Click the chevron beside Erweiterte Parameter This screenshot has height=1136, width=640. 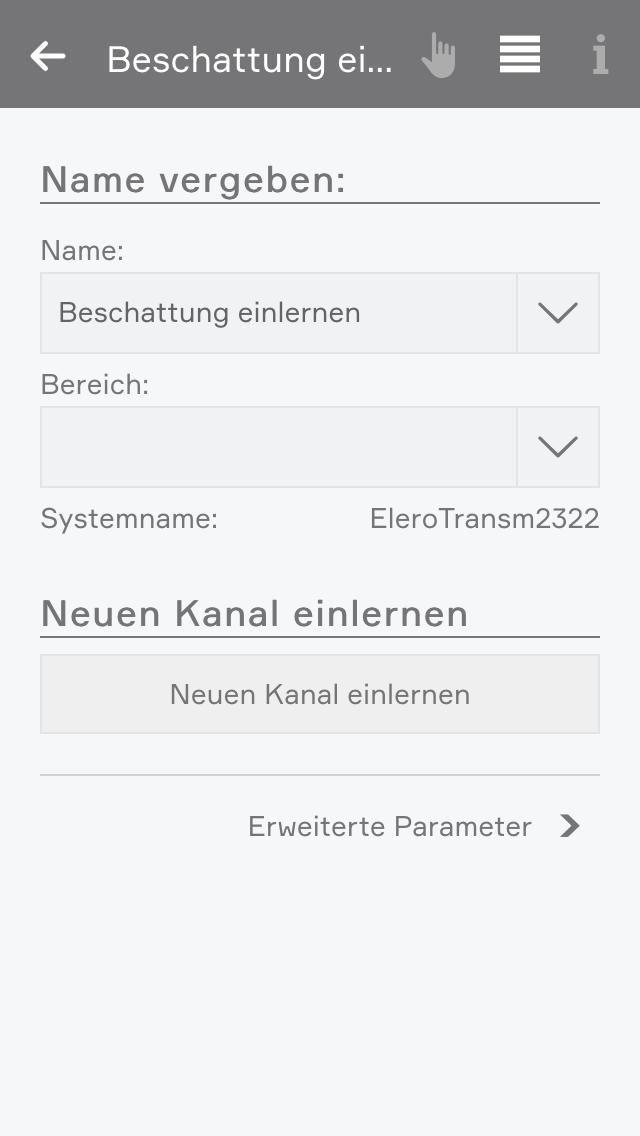click(x=570, y=826)
